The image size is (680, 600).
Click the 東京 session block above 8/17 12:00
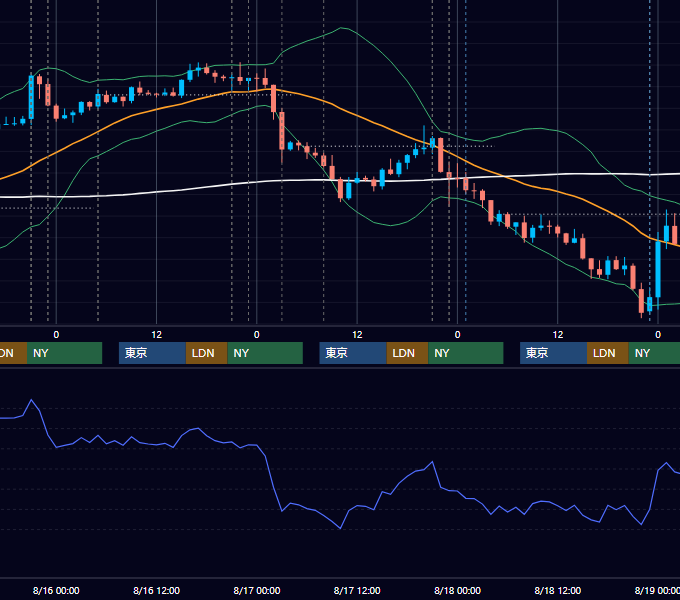click(353, 353)
